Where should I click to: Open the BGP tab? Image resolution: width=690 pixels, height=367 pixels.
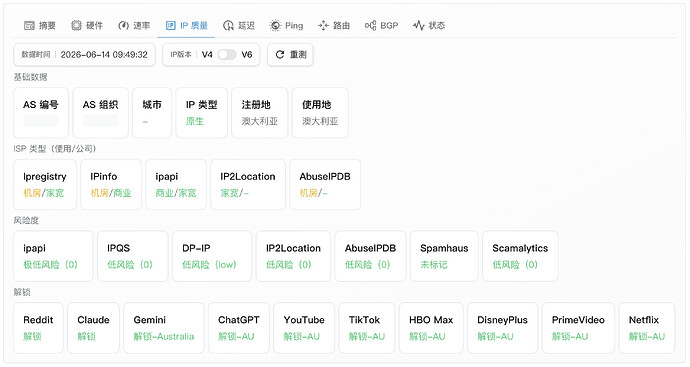382,26
